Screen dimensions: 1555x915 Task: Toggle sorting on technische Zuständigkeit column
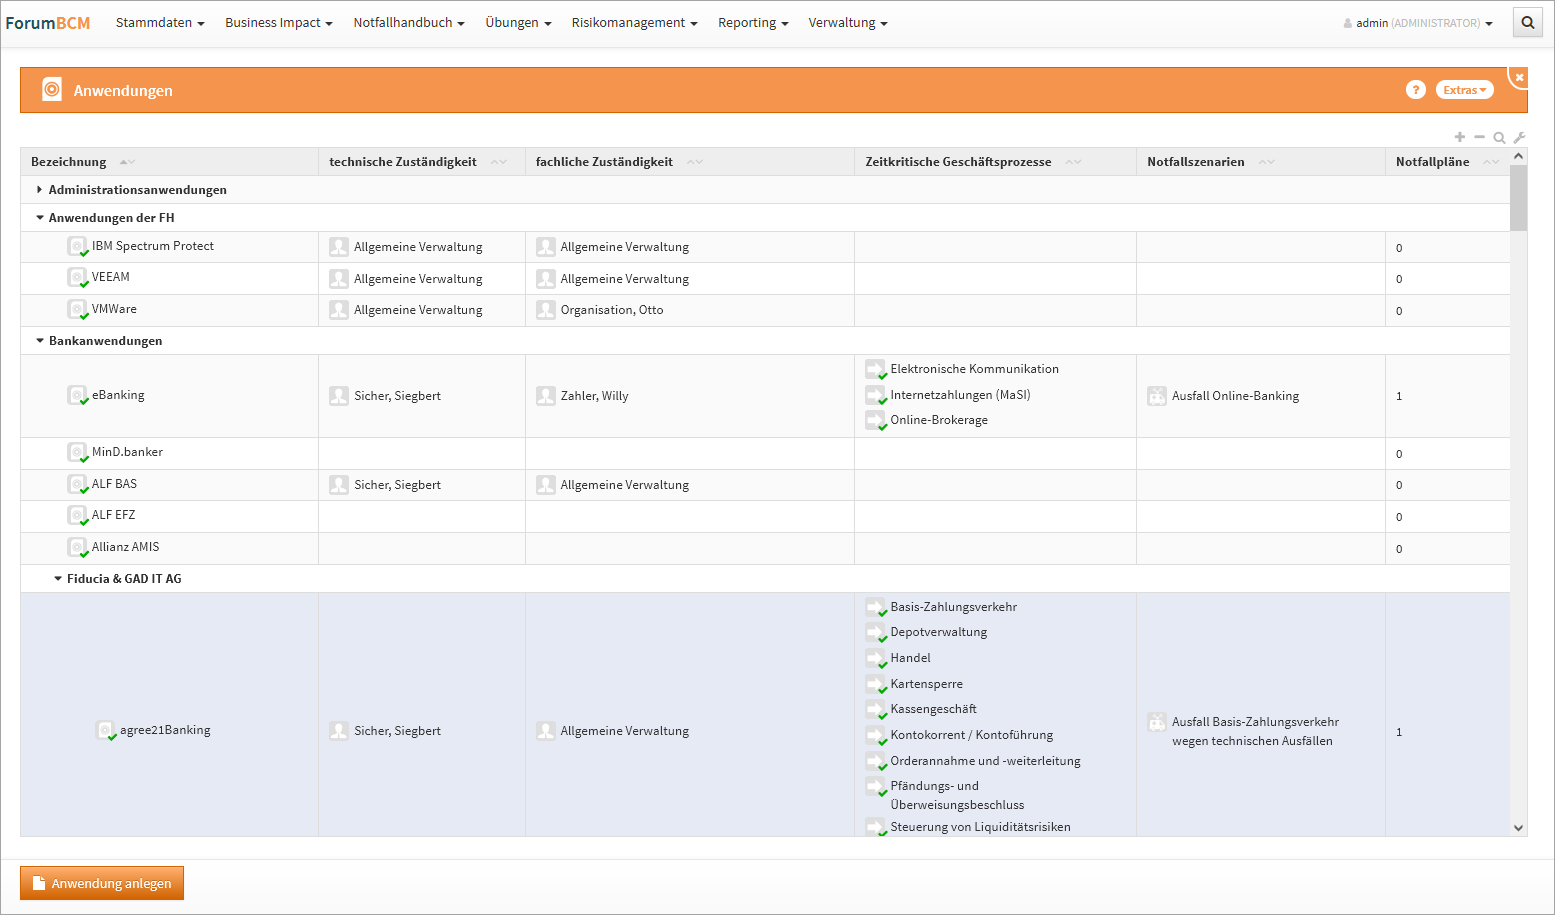[x=498, y=162]
